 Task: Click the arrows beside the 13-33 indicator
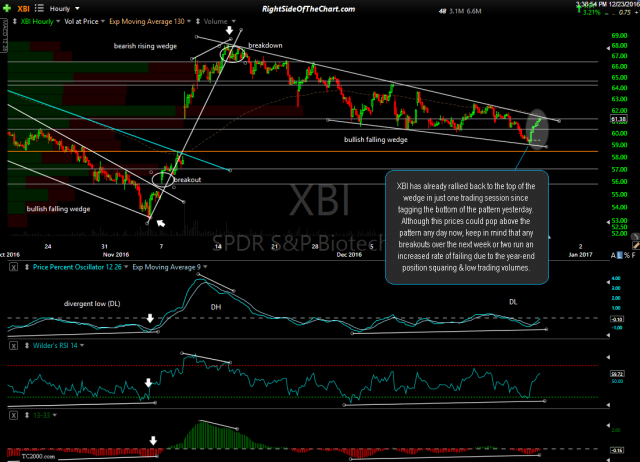[x=27, y=415]
